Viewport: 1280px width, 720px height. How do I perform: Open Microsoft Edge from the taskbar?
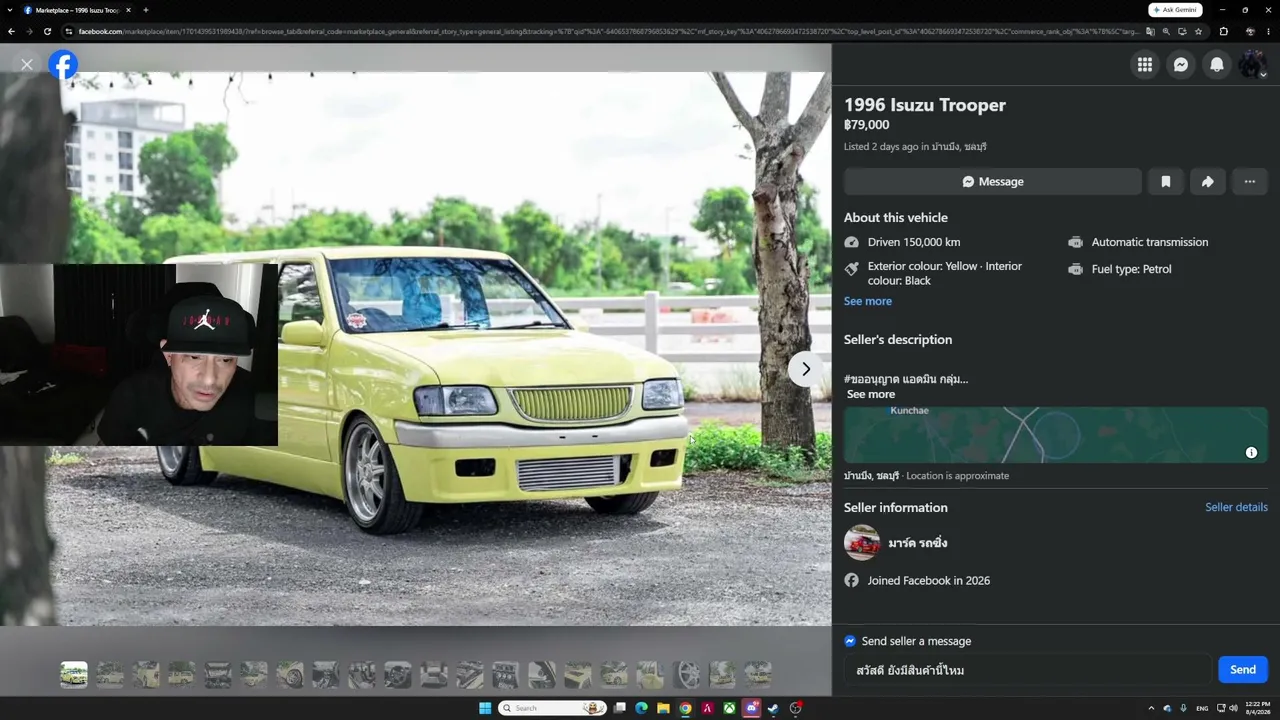641,708
